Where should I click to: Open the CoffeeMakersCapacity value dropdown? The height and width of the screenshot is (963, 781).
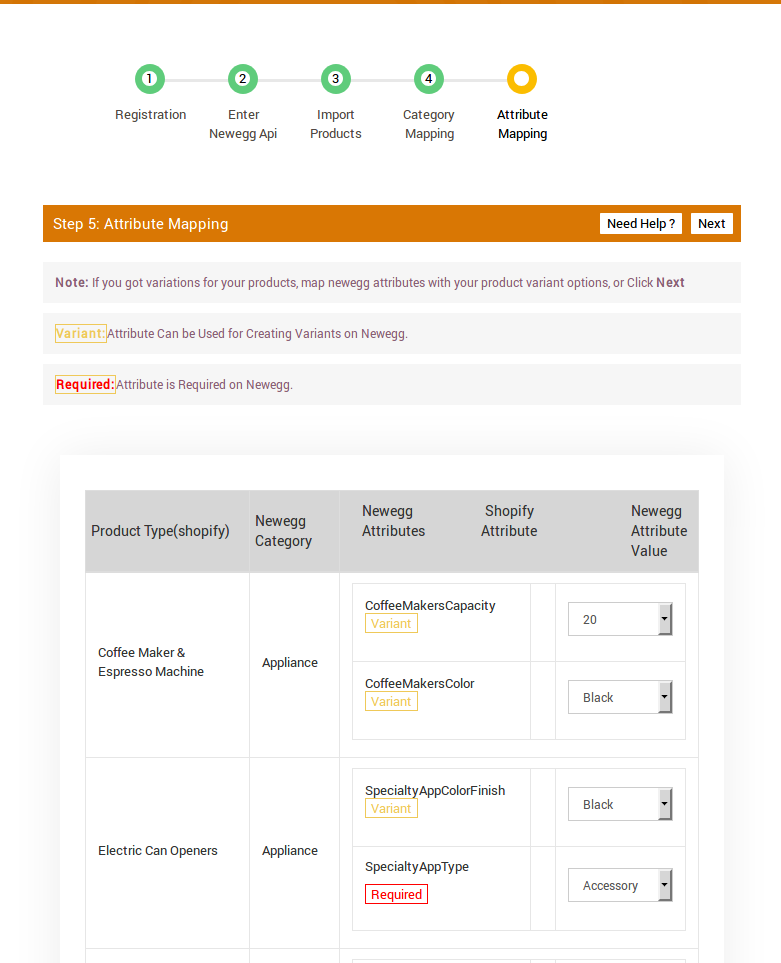[x=620, y=619]
